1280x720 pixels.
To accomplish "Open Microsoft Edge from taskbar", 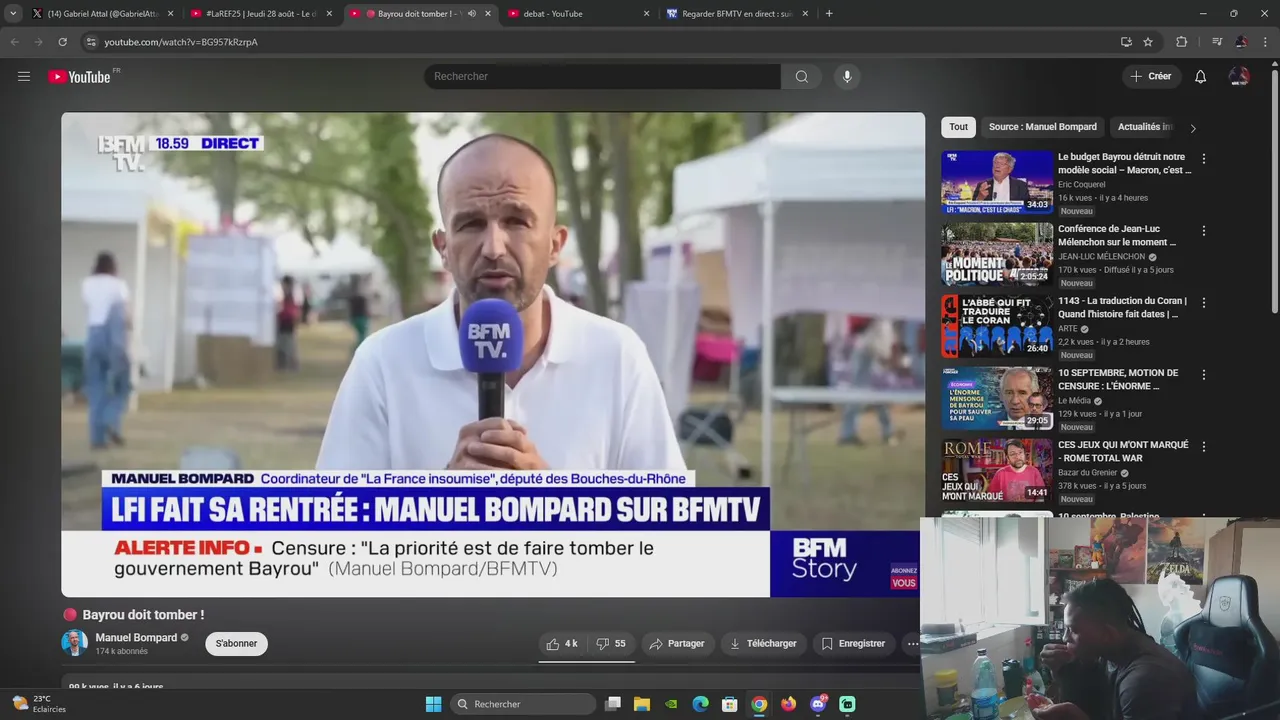I will click(x=701, y=704).
